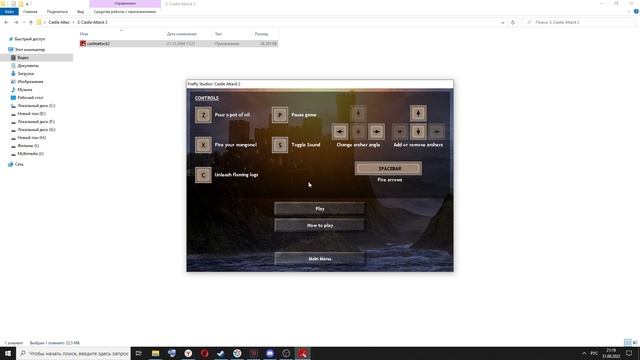Image resolution: width=640 pixels, height=360 pixels.
Task: Open the How to play screen
Action: 320,225
